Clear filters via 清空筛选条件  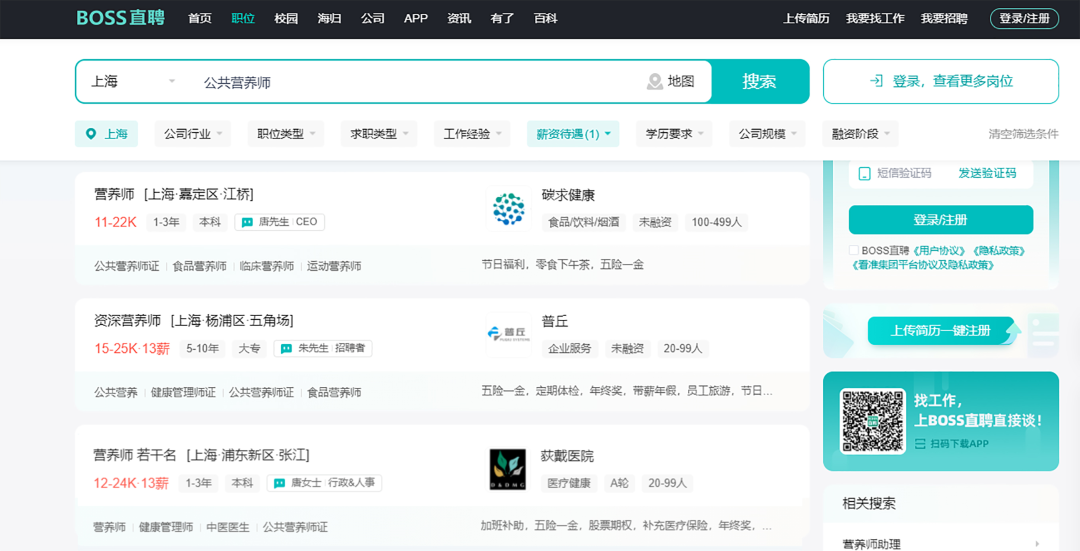[x=1022, y=134]
